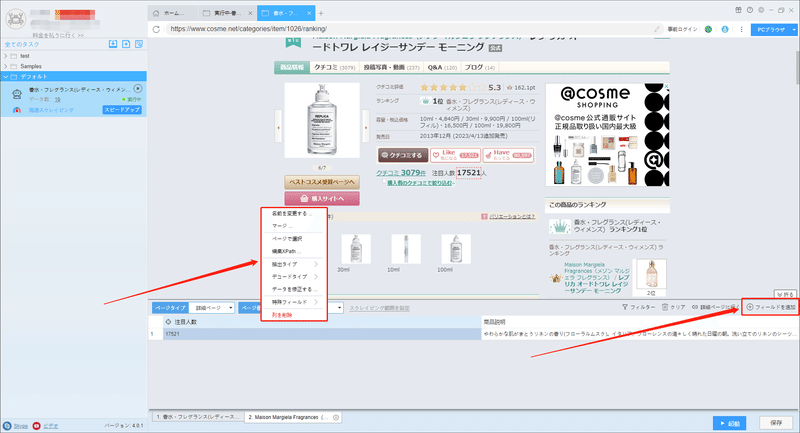Click the スピードアップ button

point(122,110)
